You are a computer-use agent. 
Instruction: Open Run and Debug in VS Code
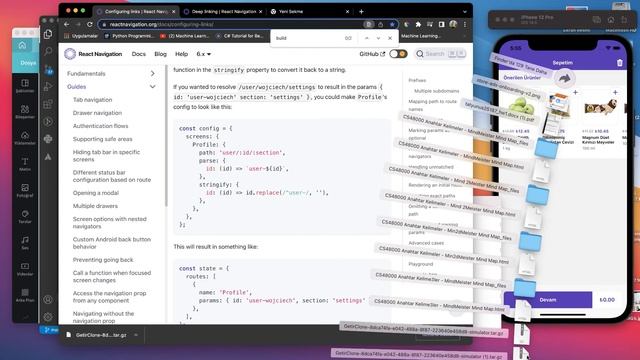click(x=48, y=87)
